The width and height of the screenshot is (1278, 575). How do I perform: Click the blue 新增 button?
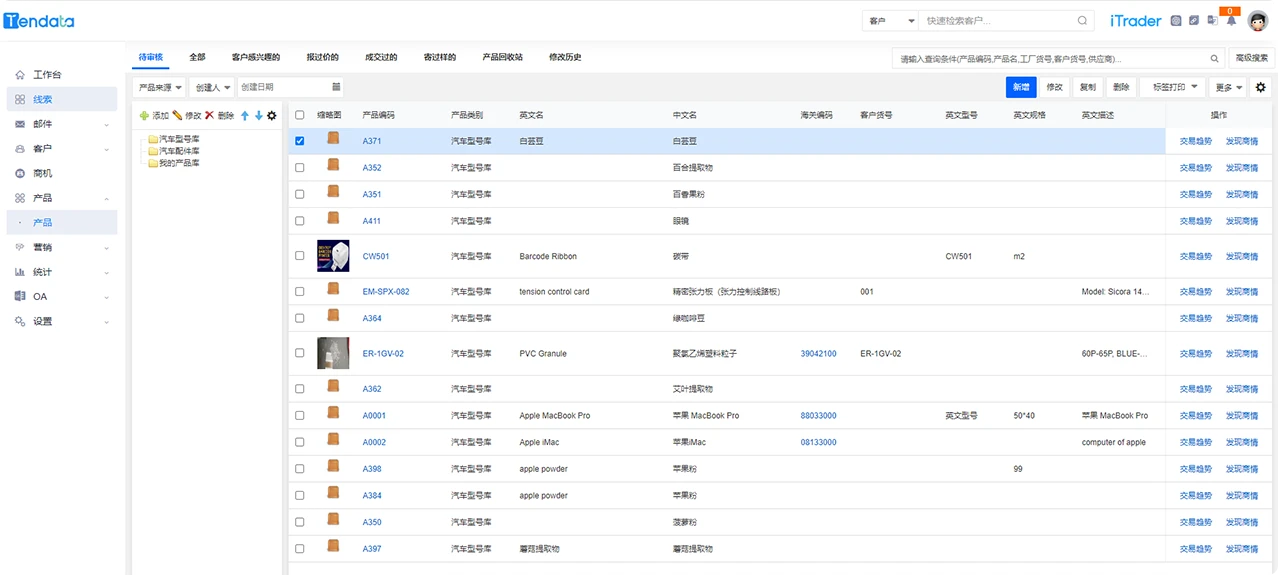coord(1021,88)
